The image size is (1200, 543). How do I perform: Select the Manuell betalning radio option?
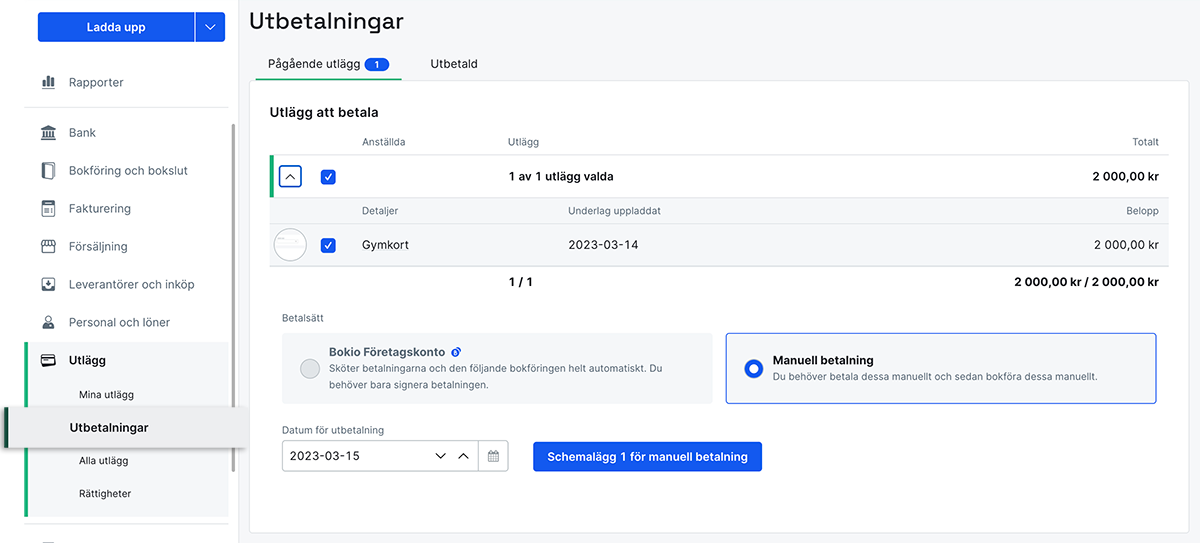(754, 368)
